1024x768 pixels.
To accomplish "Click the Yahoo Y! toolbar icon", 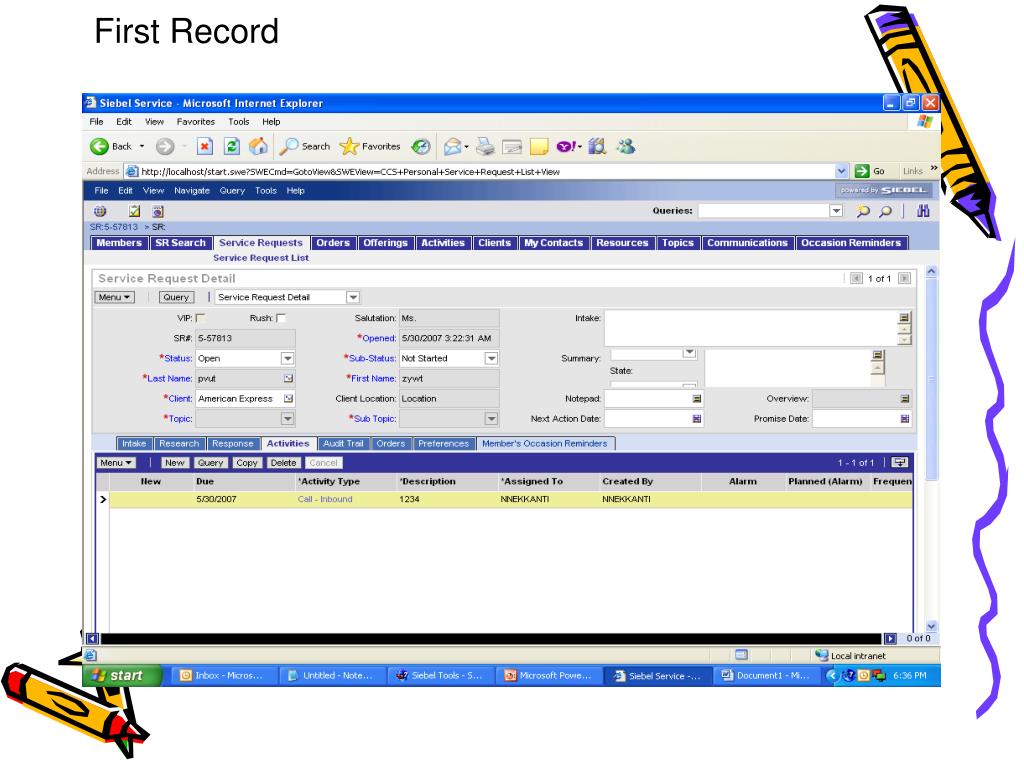I will tap(567, 146).
